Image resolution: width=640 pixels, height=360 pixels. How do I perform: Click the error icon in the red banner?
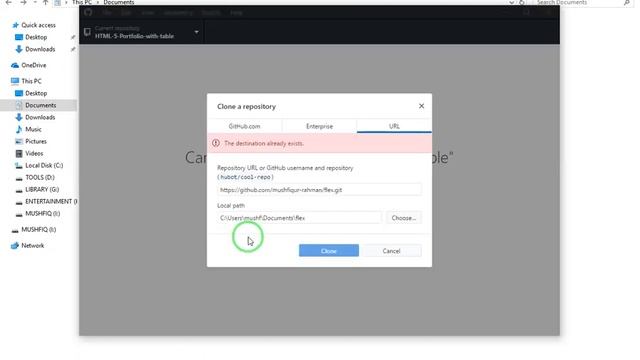[216, 143]
